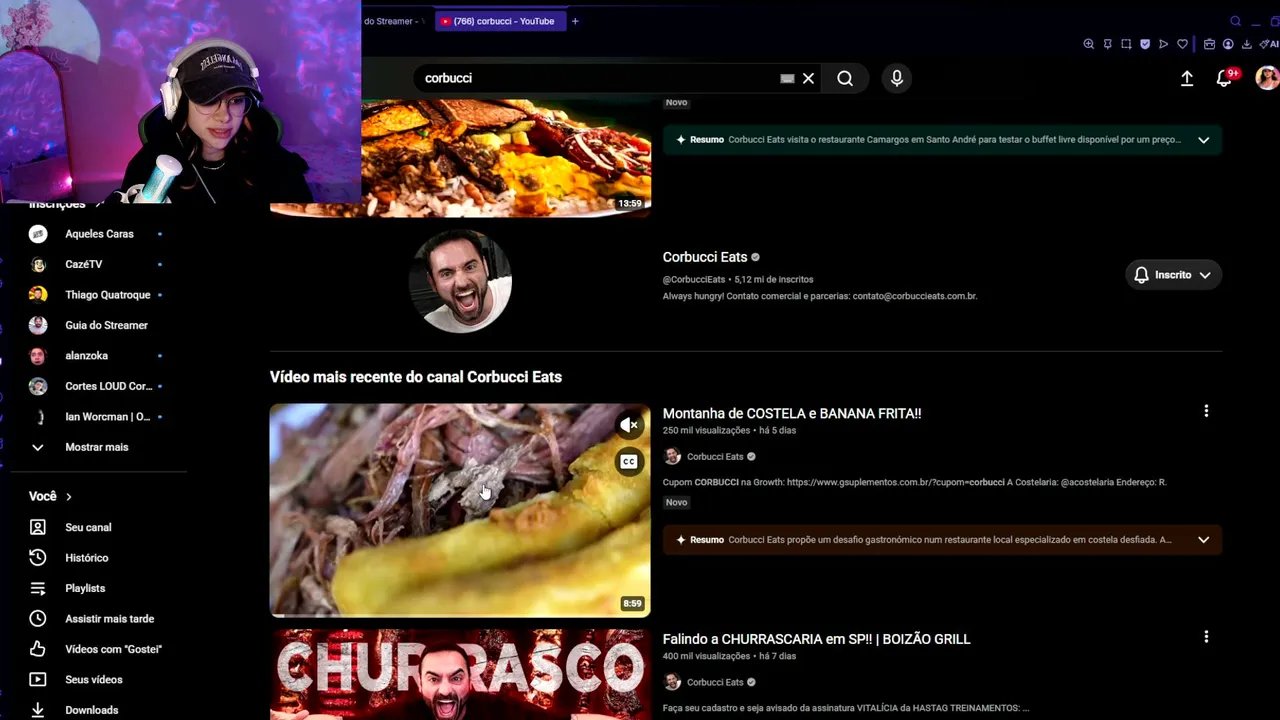Click the browser search icon near window controls

pos(1236,21)
